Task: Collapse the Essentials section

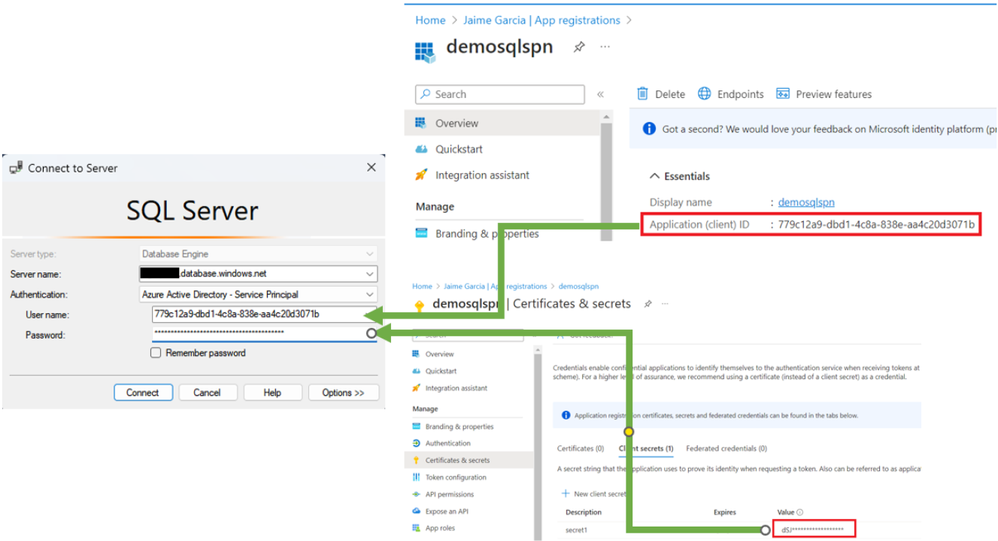Action: [654, 176]
